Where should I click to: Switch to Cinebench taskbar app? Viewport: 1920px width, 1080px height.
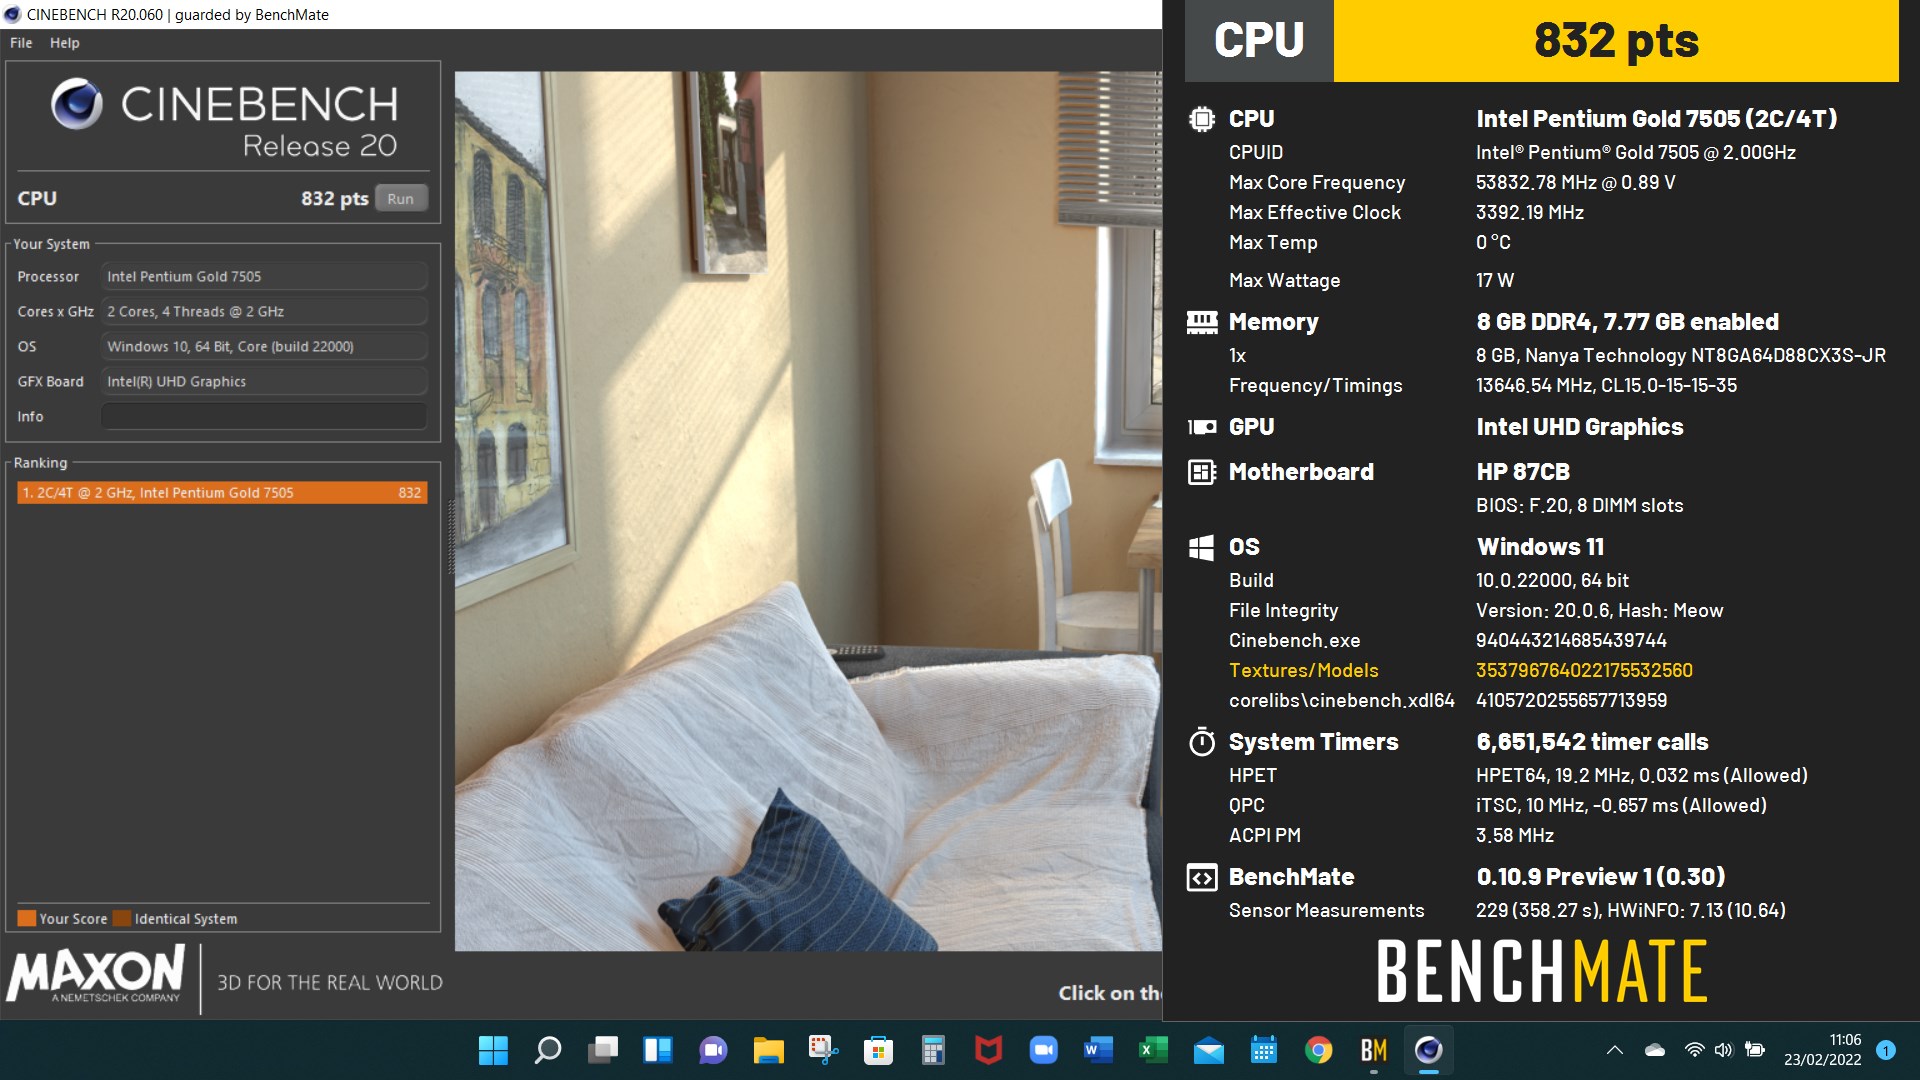click(x=1428, y=1050)
